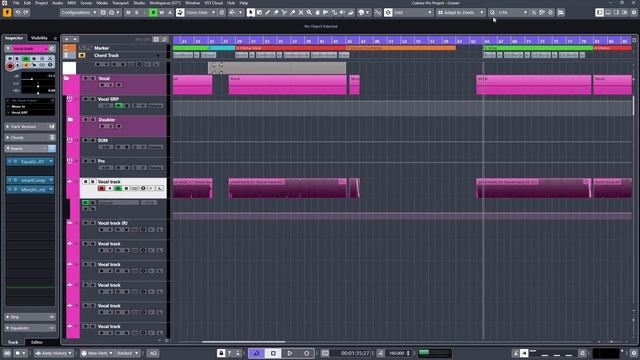The image size is (640, 360).
Task: Toggle global Write automation W button
Action: click(162, 13)
